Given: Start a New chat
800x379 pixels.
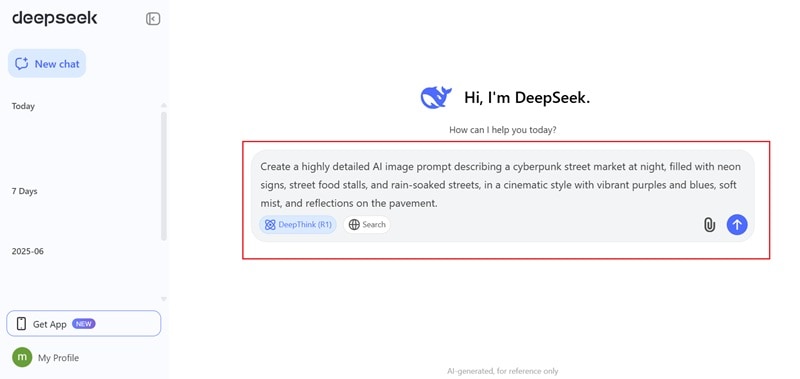Looking at the screenshot, I should [47, 64].
